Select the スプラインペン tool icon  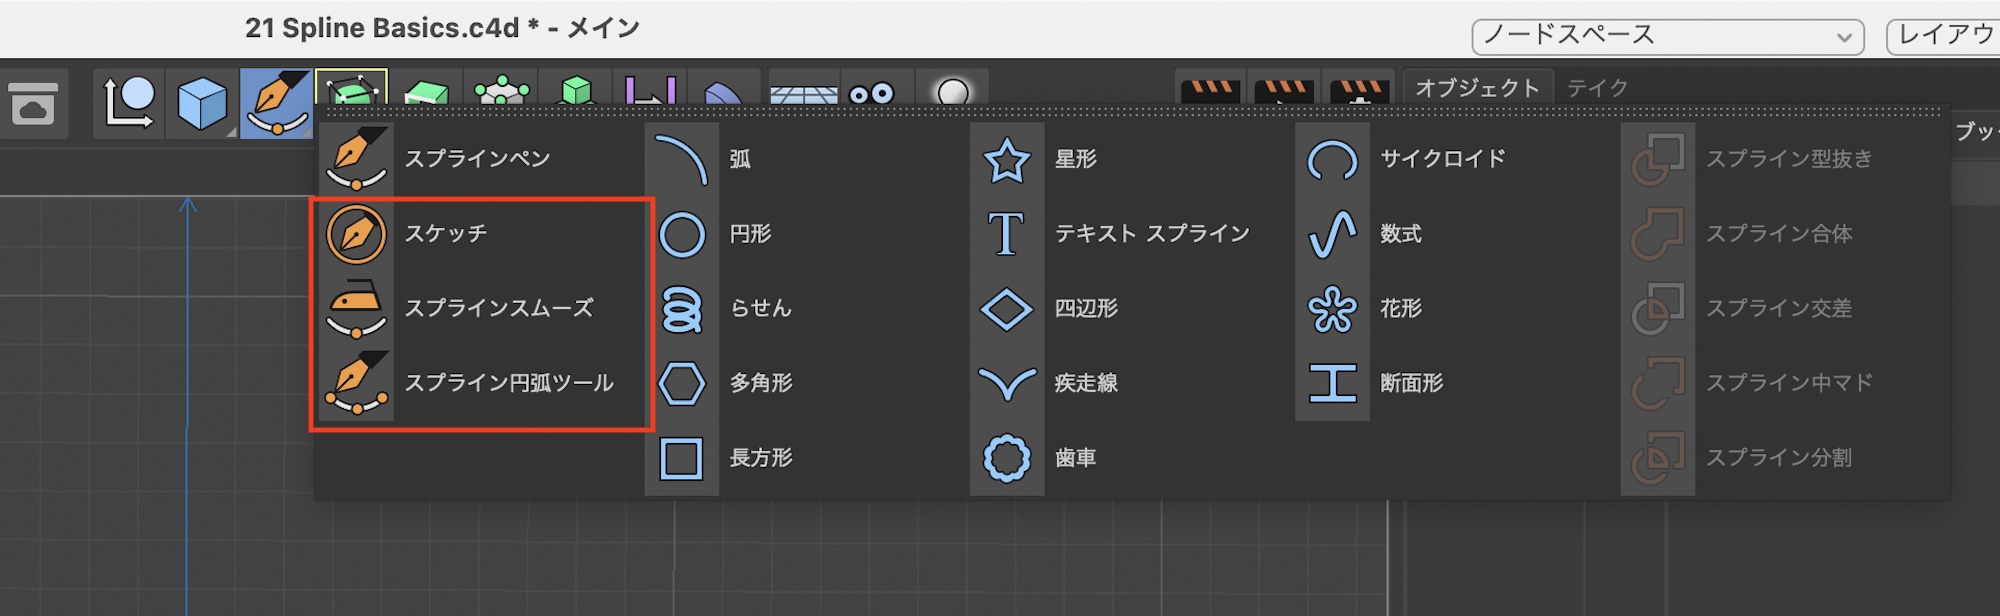point(356,158)
